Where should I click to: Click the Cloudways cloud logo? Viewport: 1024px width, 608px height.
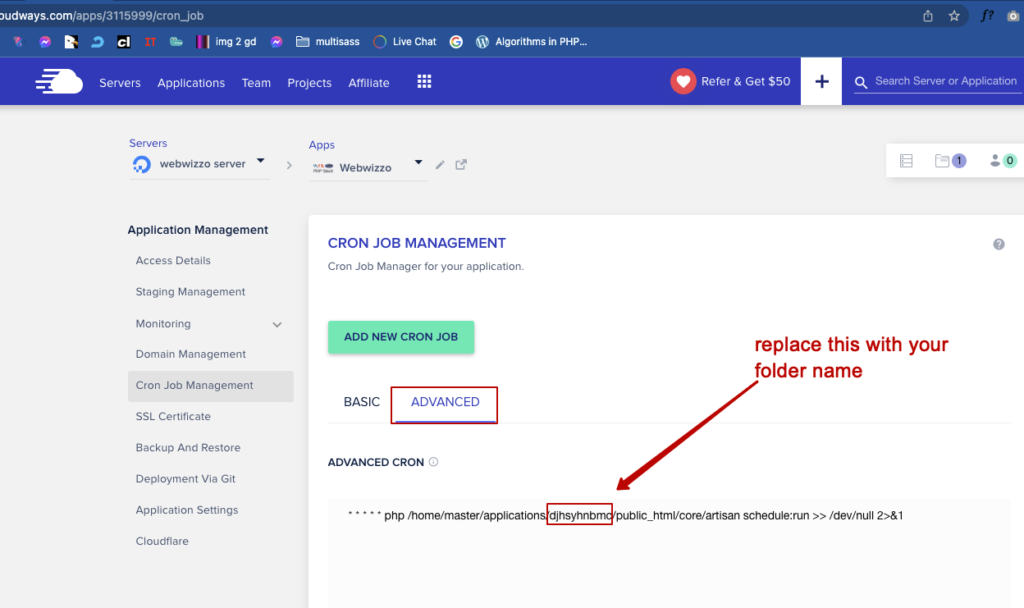click(x=59, y=82)
